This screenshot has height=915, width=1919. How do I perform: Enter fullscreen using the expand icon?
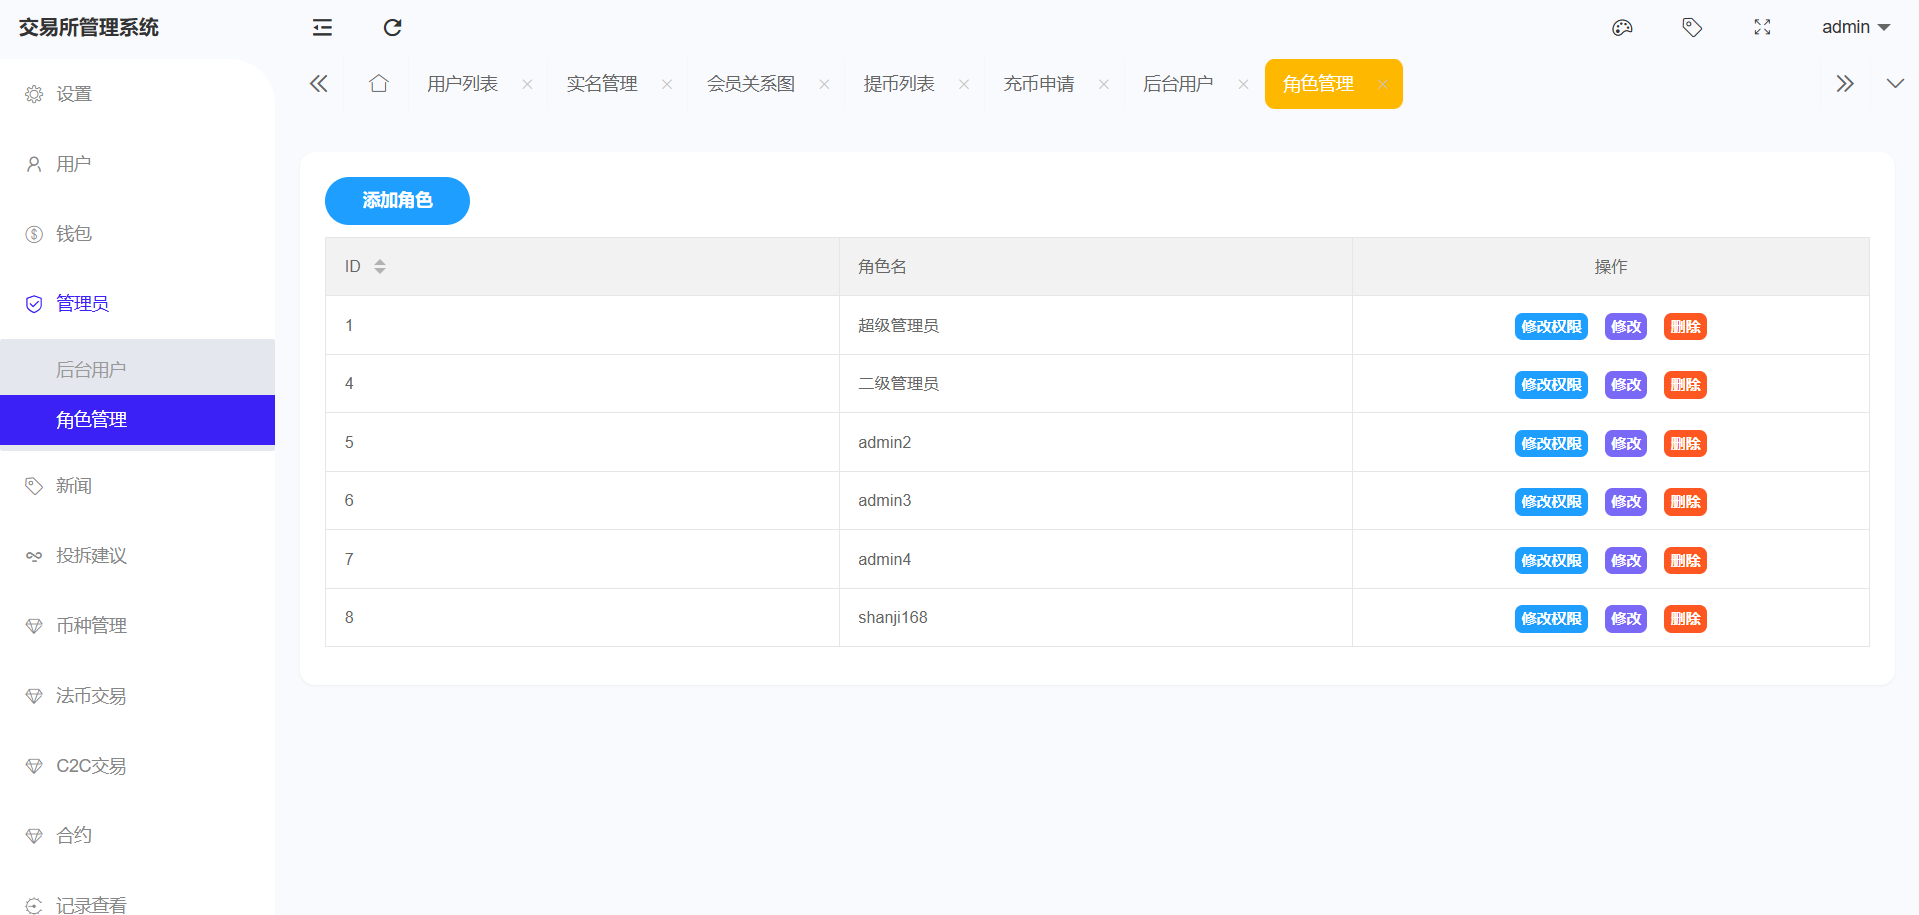point(1762,28)
